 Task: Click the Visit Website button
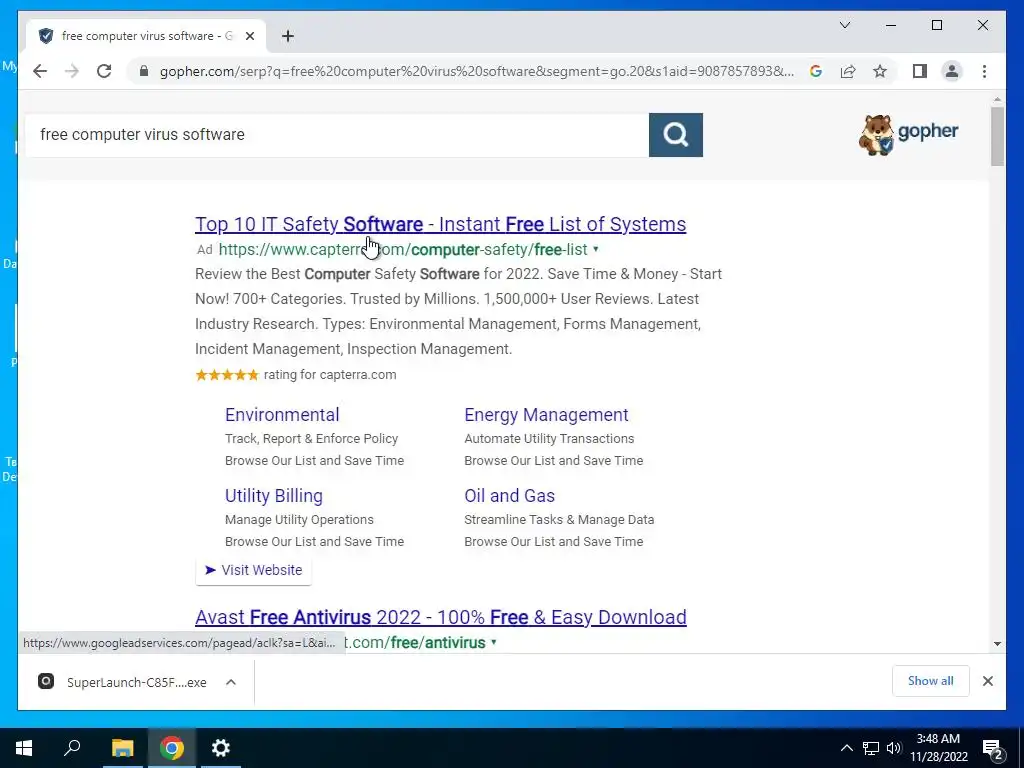(253, 570)
